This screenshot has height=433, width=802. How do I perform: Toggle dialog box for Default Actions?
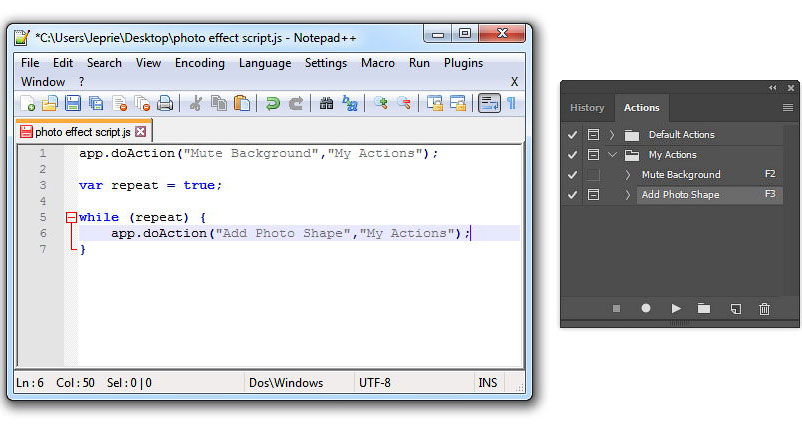593,134
